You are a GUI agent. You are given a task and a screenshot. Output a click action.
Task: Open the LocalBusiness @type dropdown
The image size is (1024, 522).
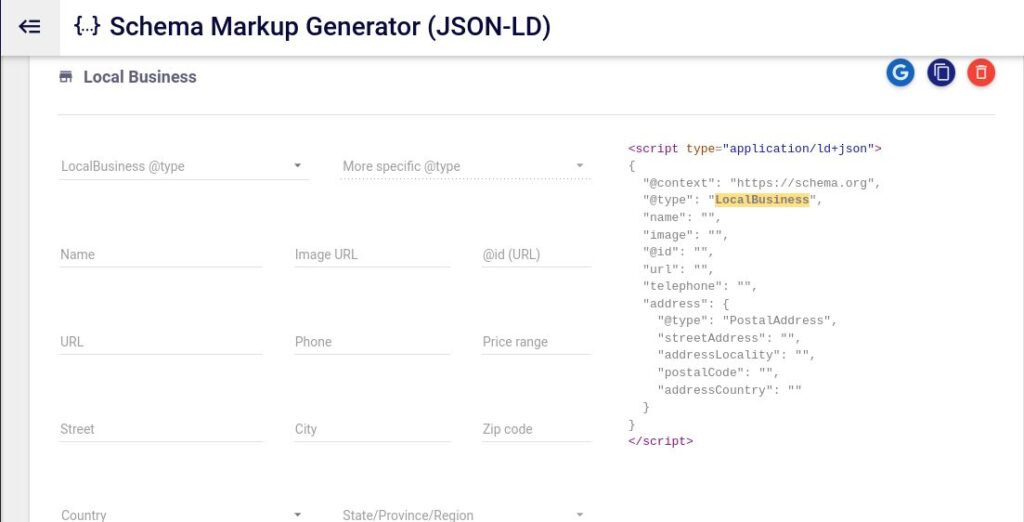(184, 166)
